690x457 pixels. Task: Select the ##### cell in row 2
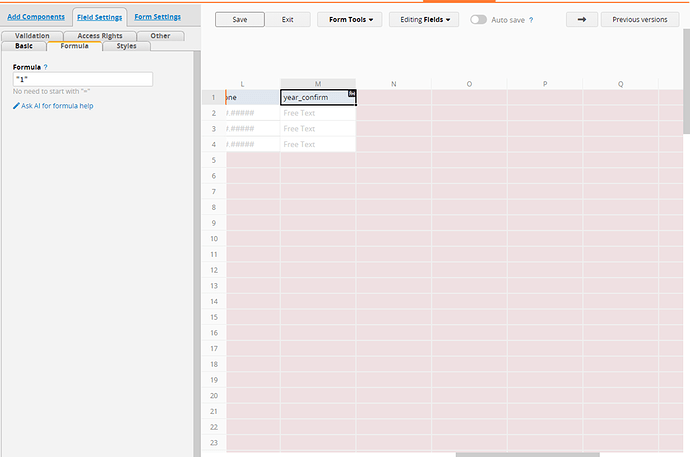tap(253, 113)
